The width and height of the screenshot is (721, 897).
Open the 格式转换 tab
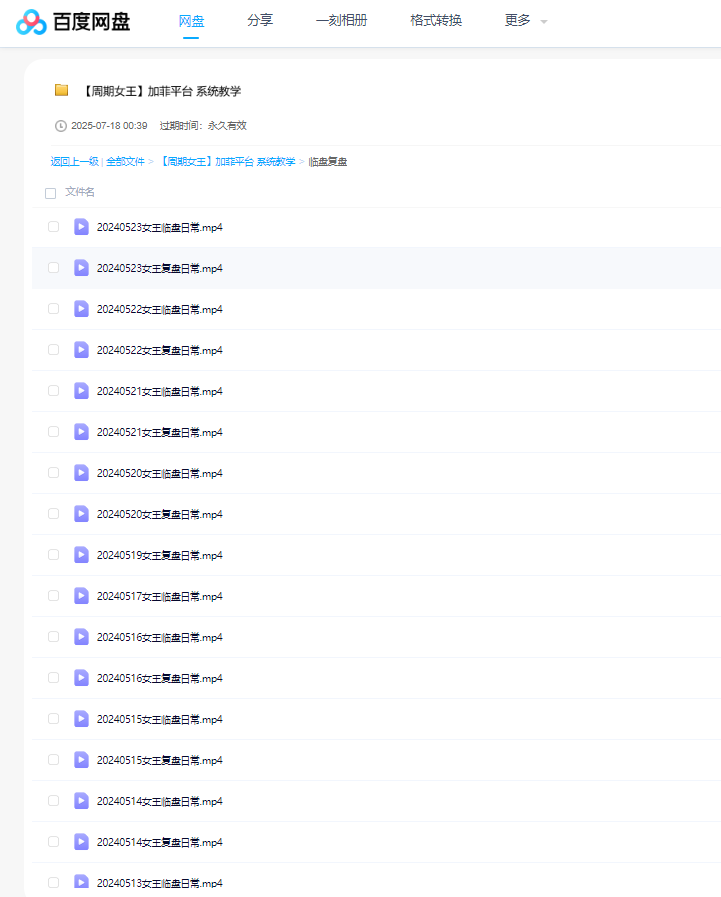click(436, 20)
